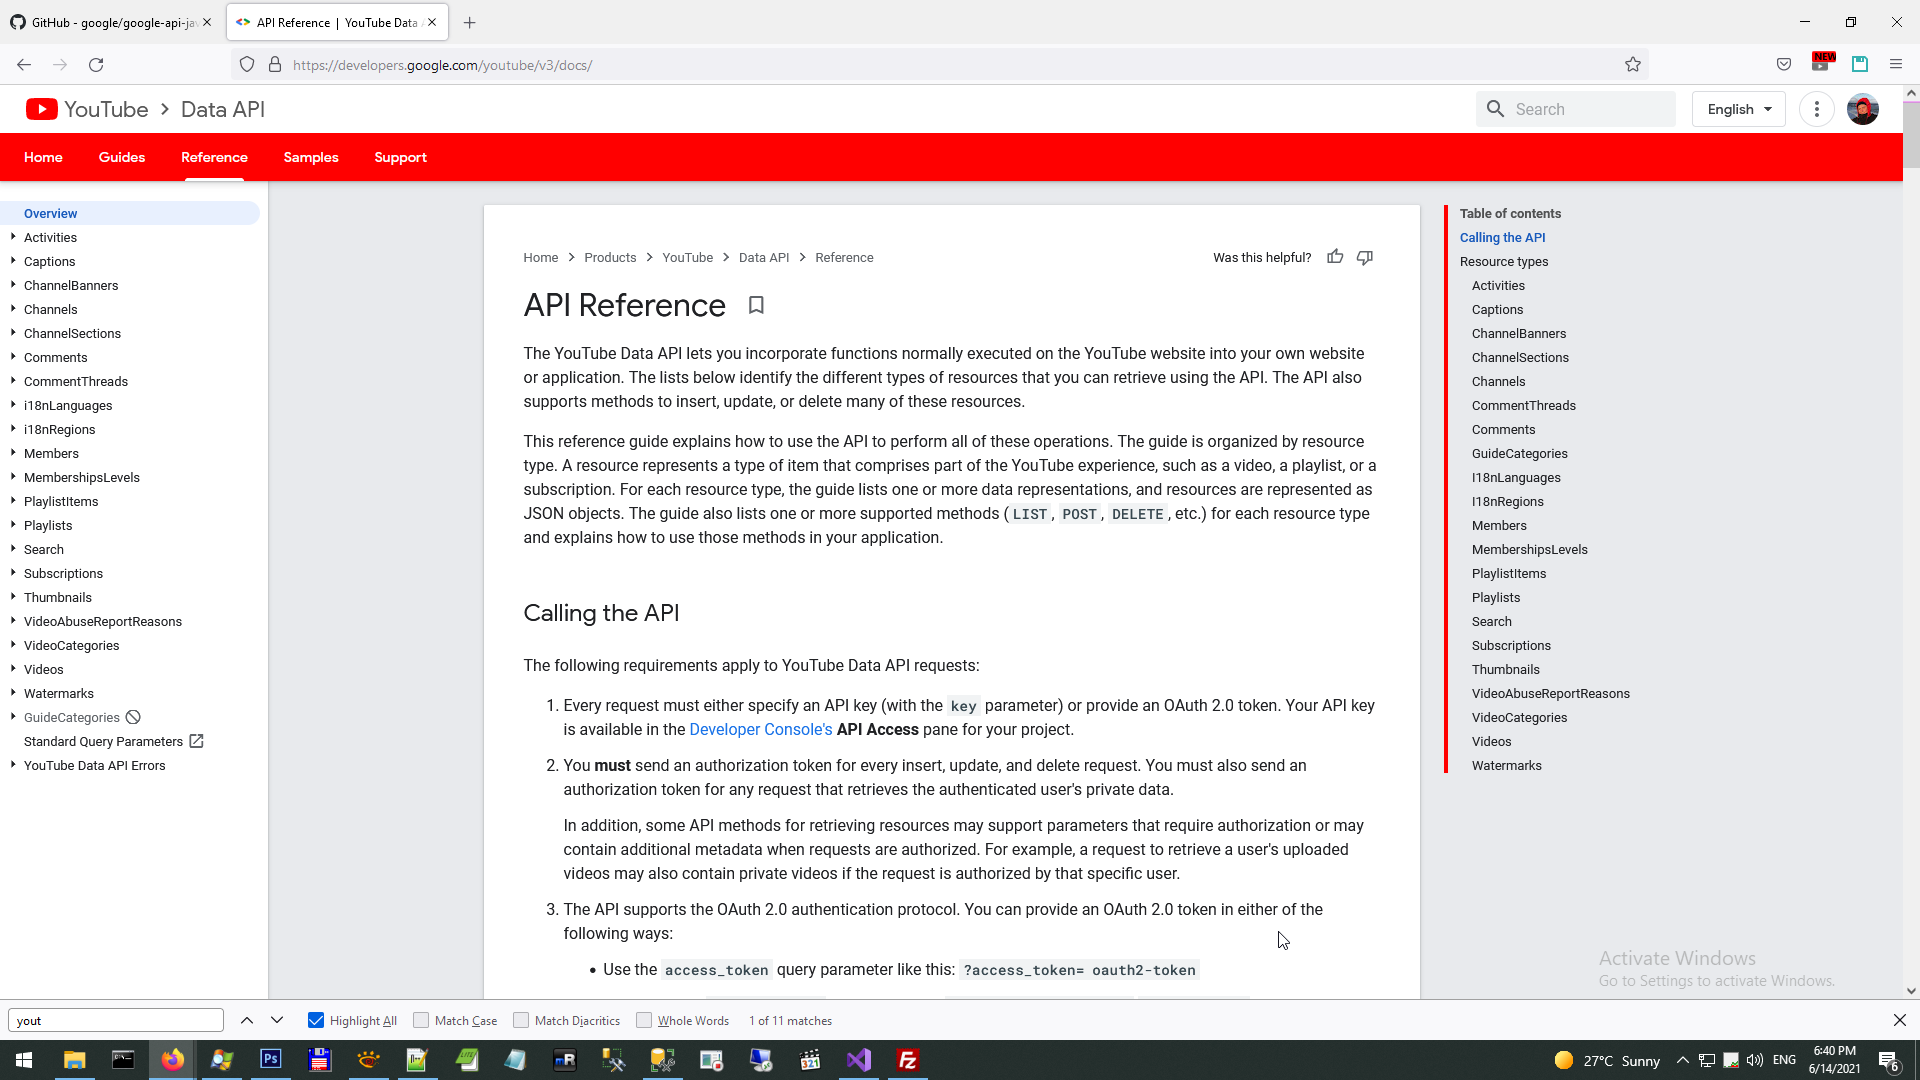Open the Developer Console's link
Screen dimensions: 1920x1080
[760, 729]
